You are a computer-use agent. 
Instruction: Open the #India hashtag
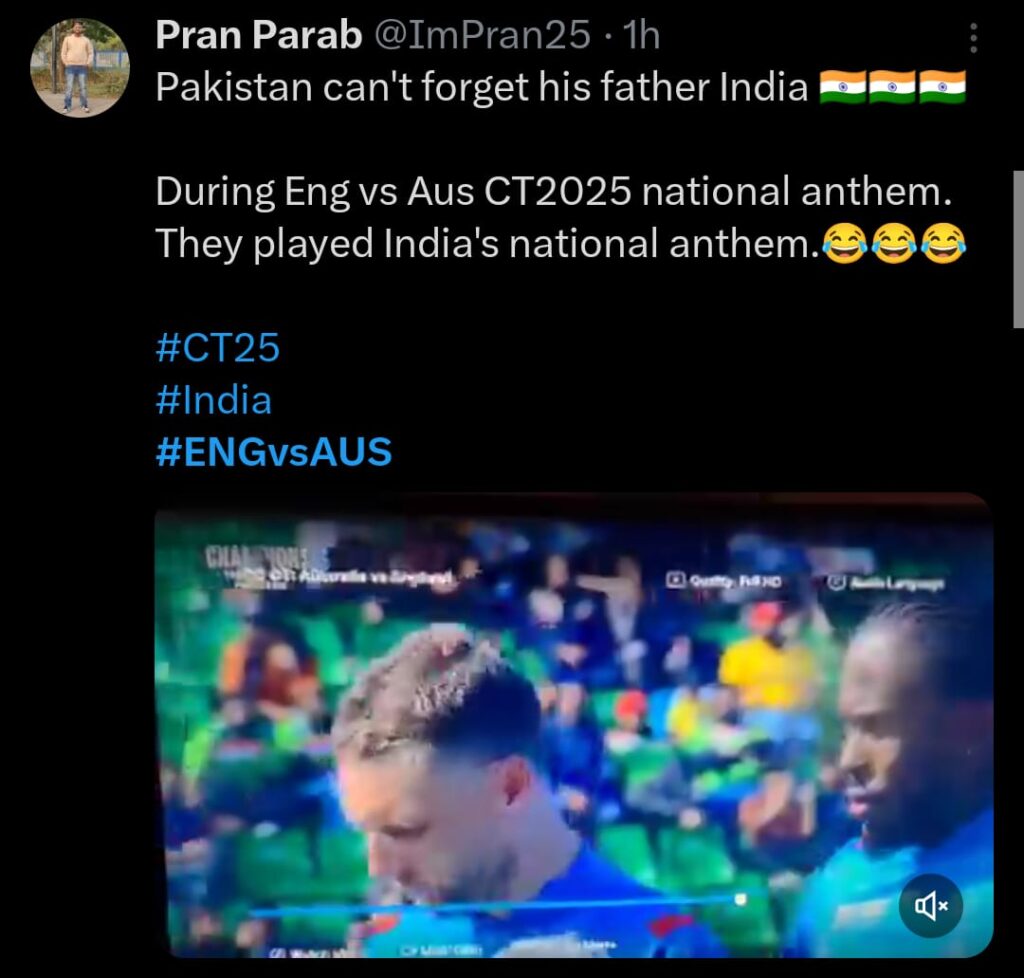[x=214, y=400]
